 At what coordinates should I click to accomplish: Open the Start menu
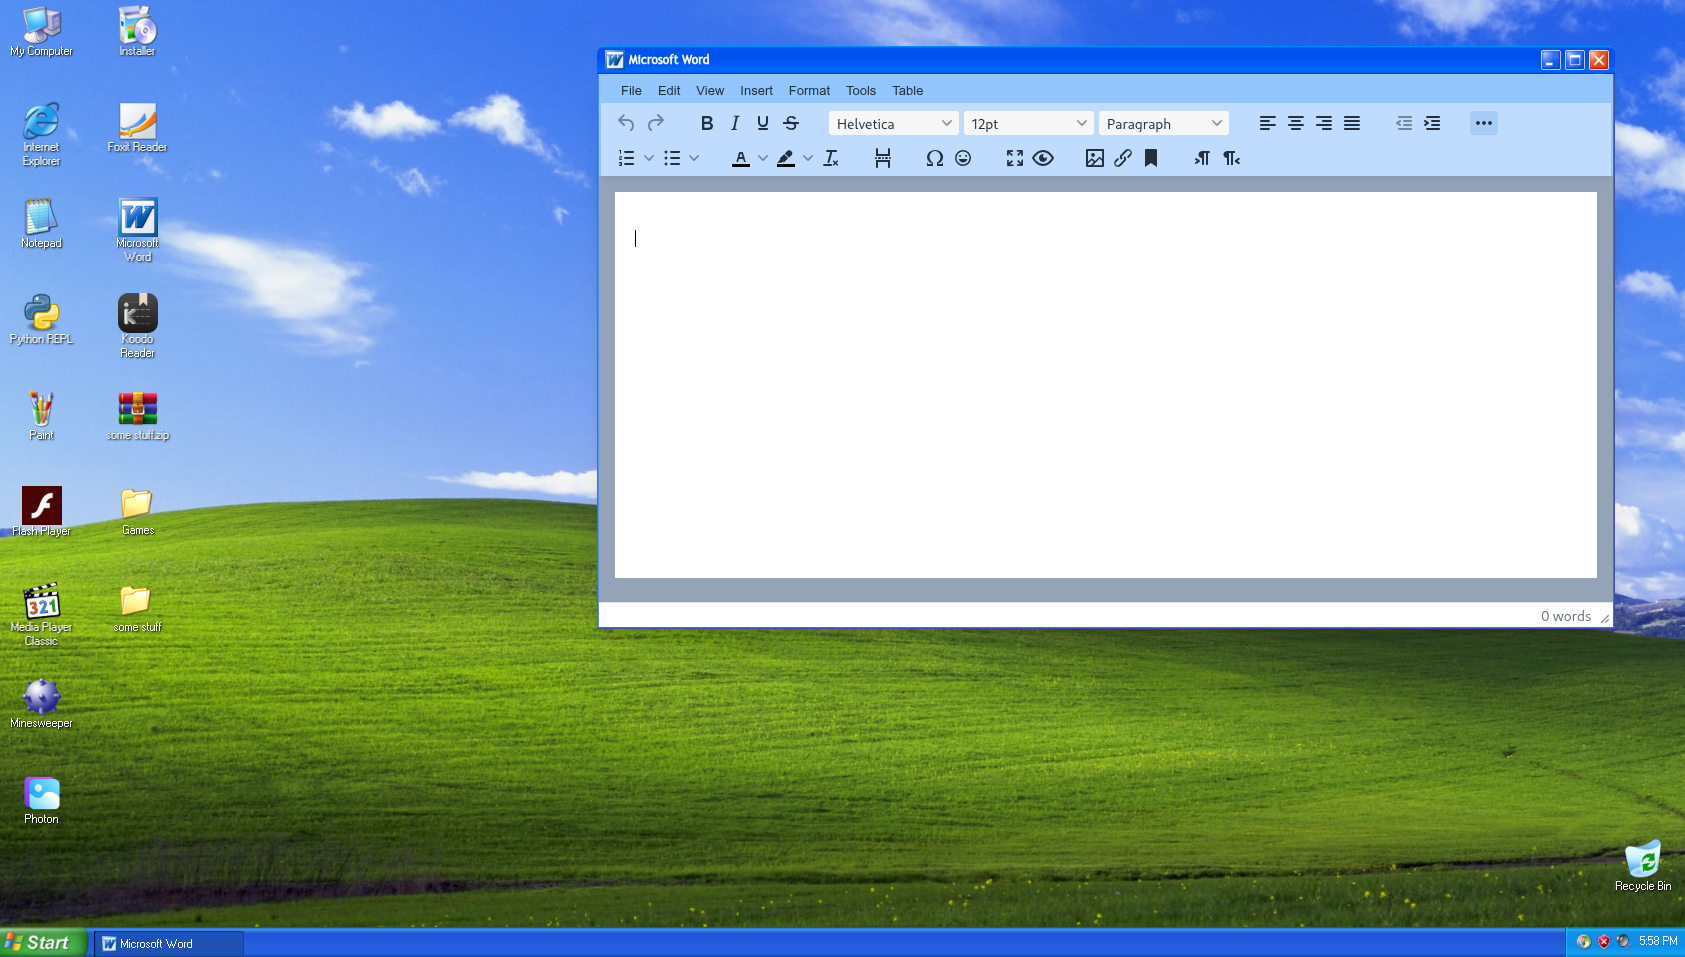[x=44, y=942]
